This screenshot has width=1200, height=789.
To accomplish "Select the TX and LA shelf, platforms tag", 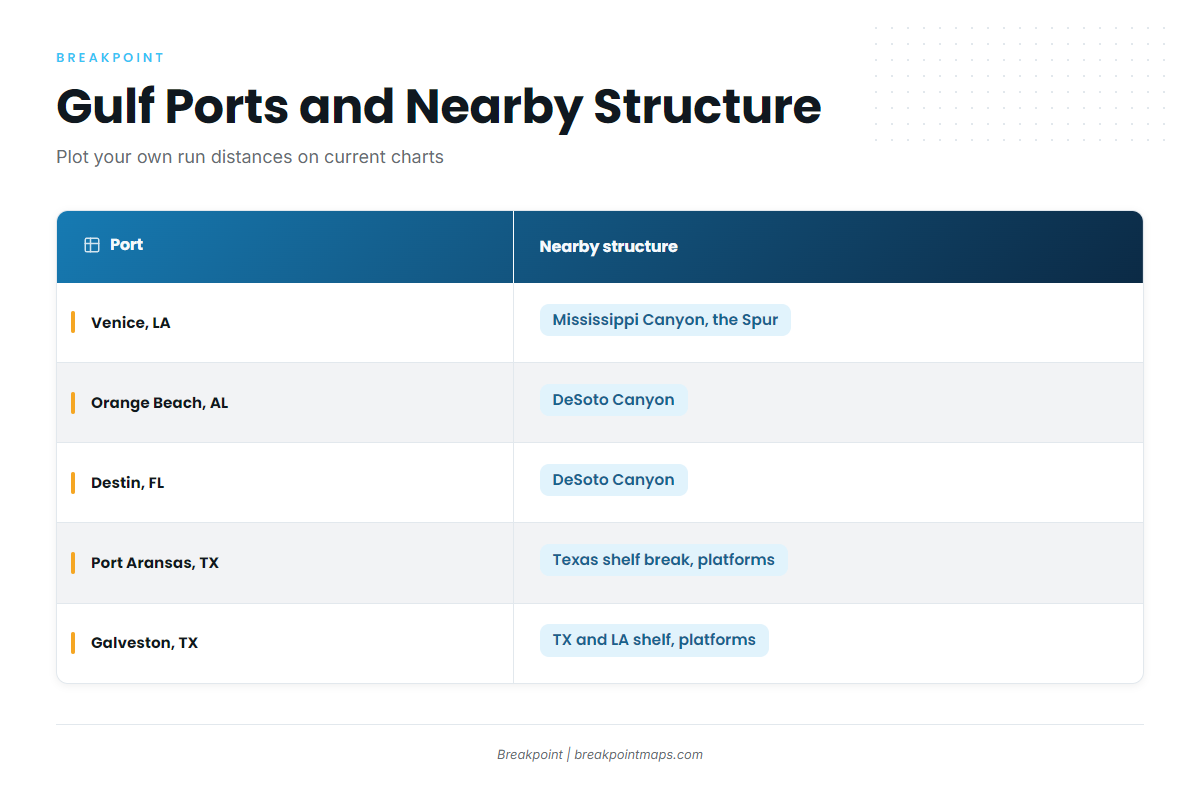I will coord(654,640).
